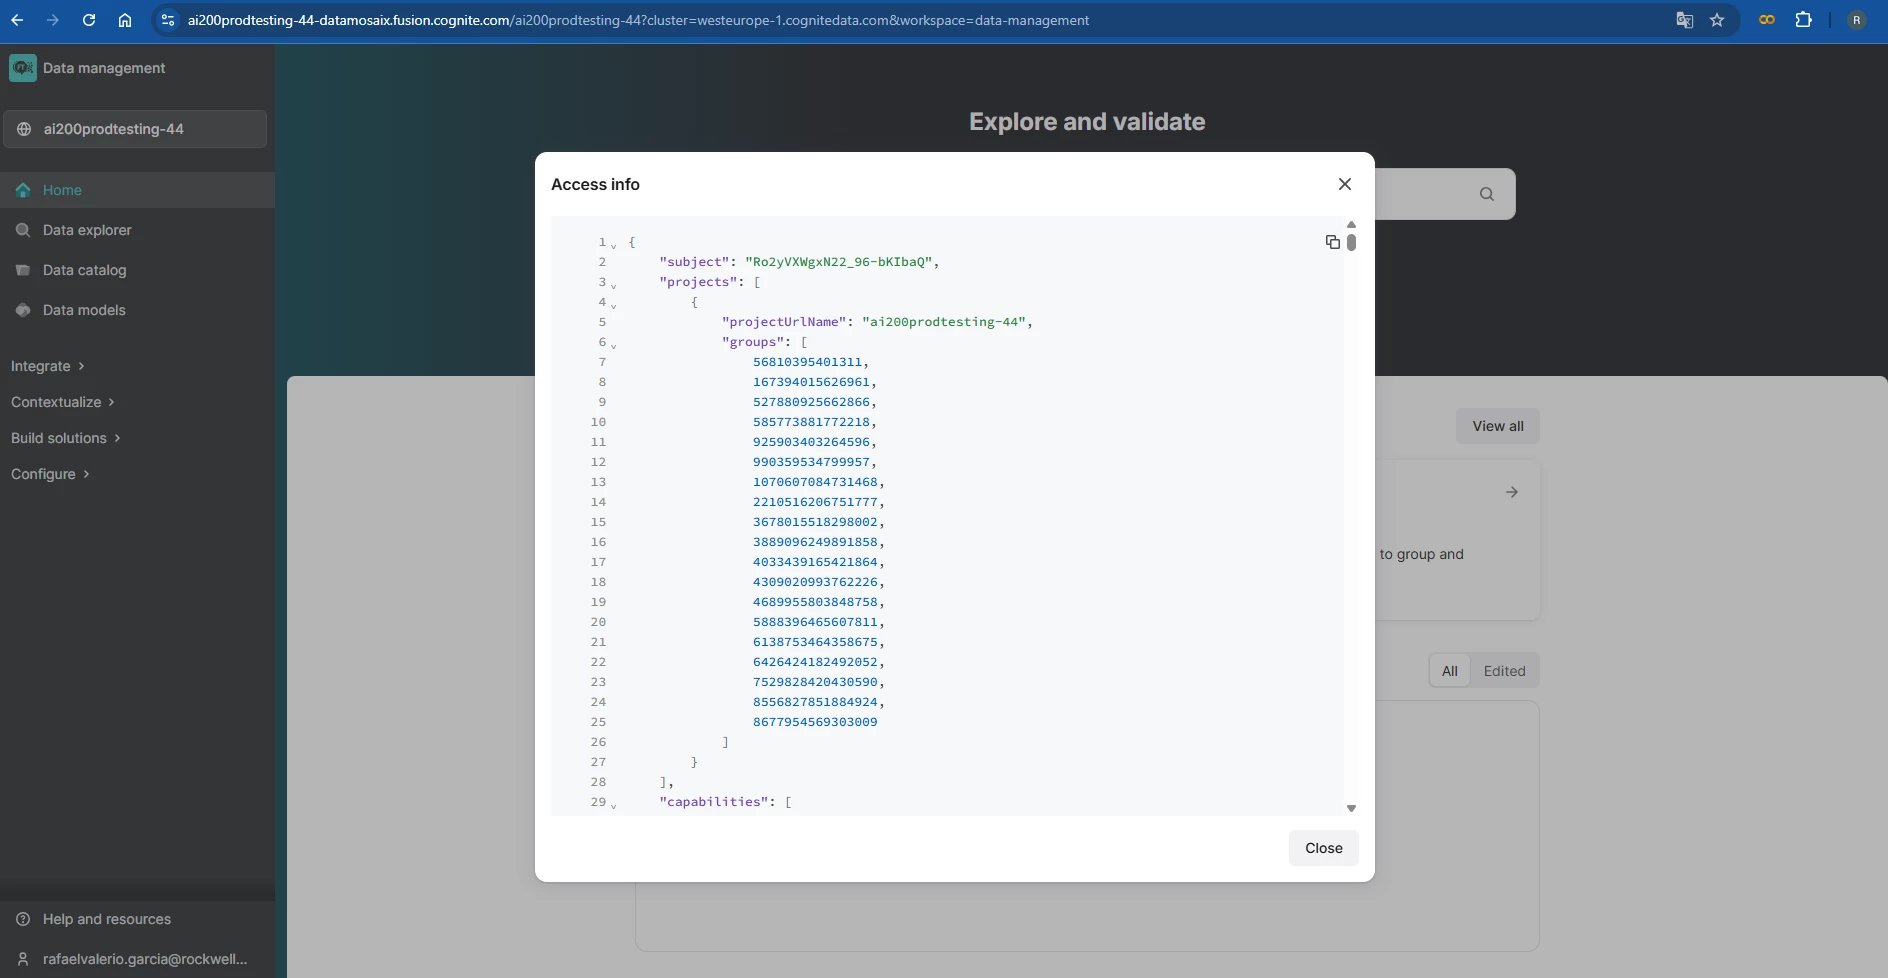Close the Access info dialog with X
The width and height of the screenshot is (1888, 978).
[x=1344, y=184]
